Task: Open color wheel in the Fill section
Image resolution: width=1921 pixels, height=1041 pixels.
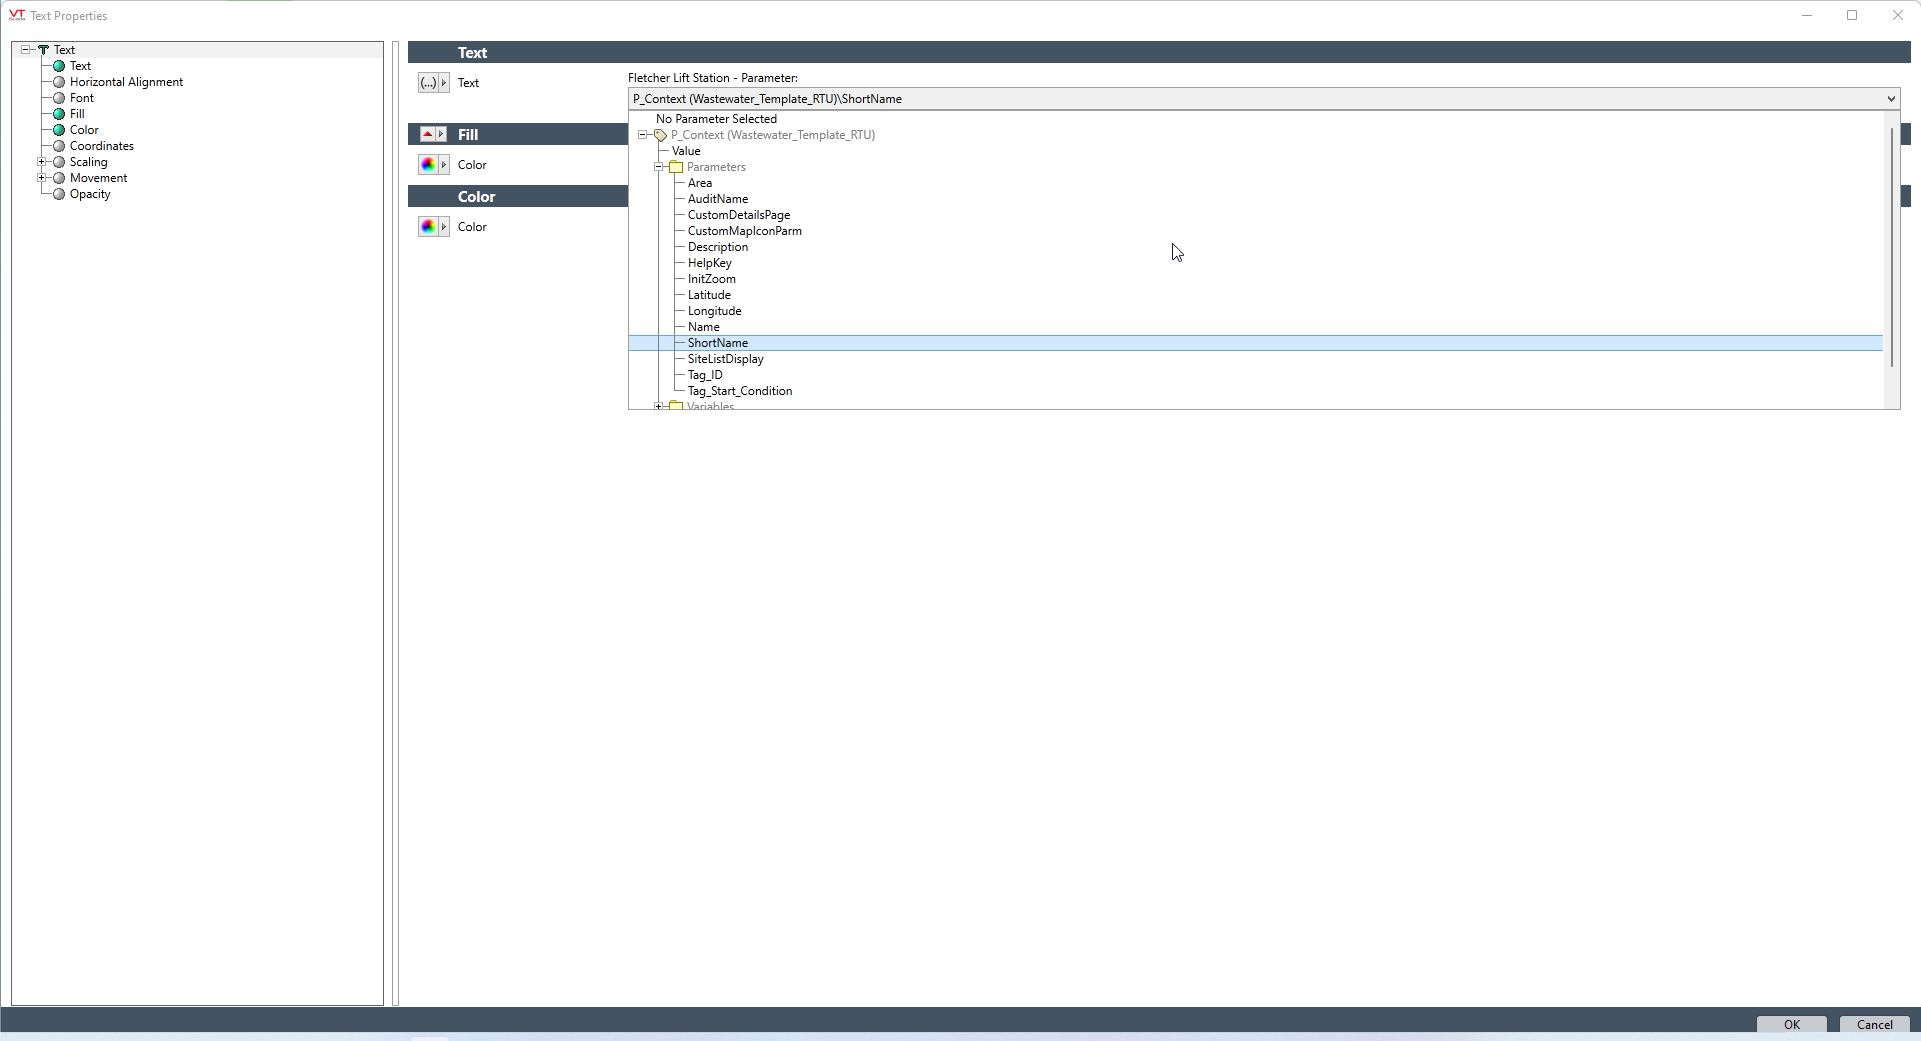Action: [428, 165]
